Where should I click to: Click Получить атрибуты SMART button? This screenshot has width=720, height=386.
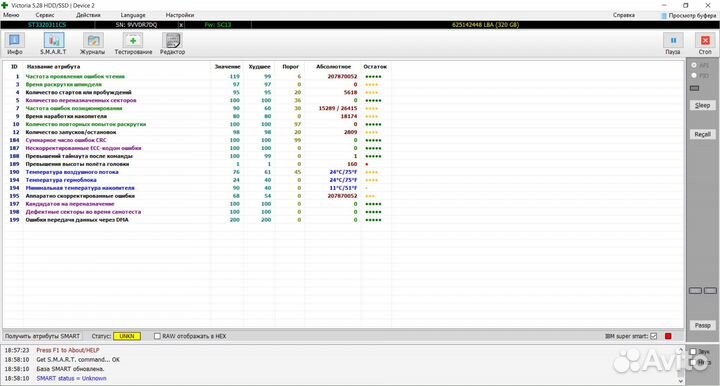pos(42,336)
